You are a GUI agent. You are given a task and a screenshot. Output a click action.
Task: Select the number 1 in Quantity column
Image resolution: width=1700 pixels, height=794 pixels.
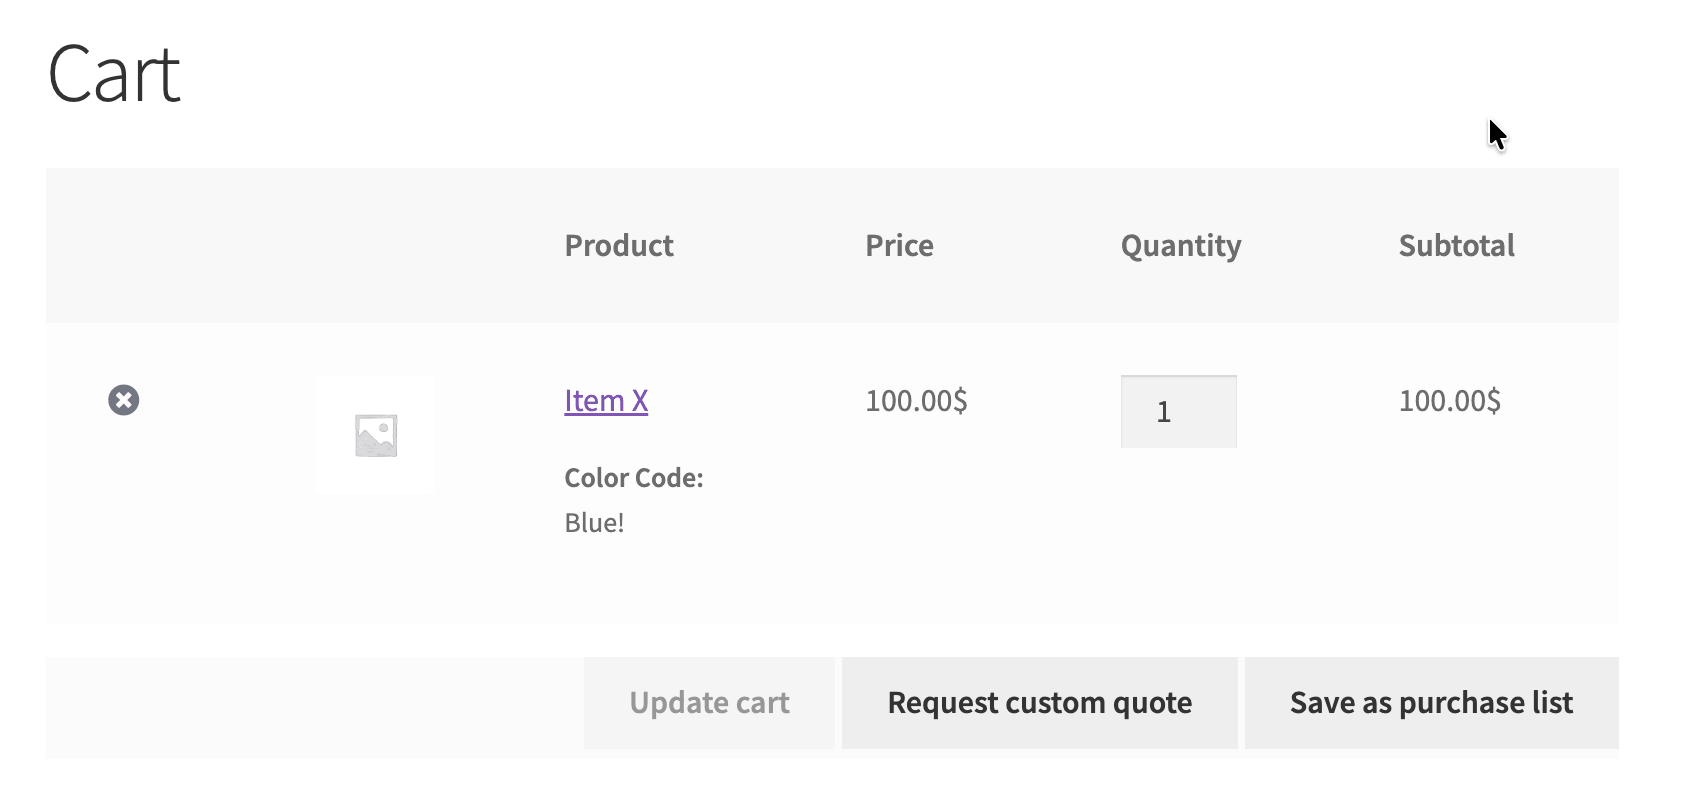[x=1163, y=412]
